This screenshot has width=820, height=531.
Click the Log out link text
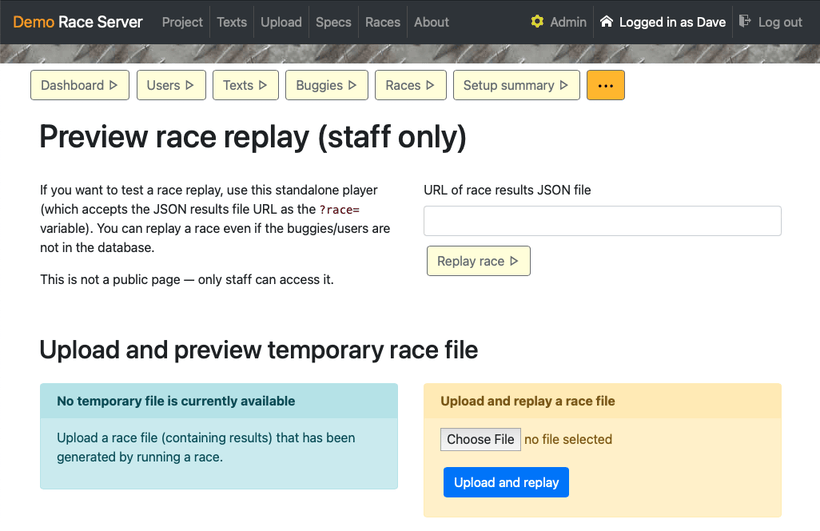pyautogui.click(x=780, y=22)
